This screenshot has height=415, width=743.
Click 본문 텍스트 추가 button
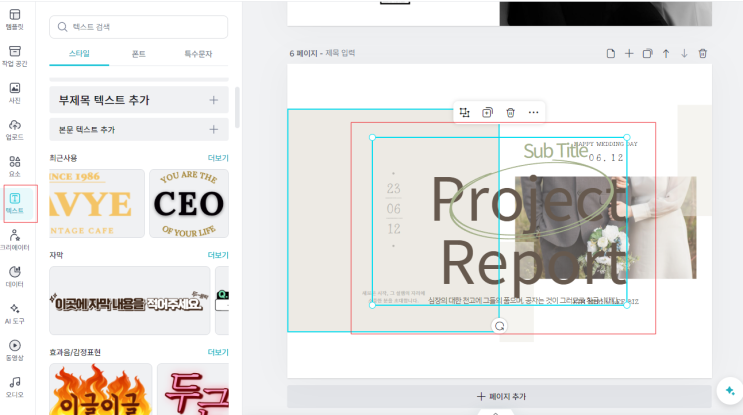tap(139, 129)
